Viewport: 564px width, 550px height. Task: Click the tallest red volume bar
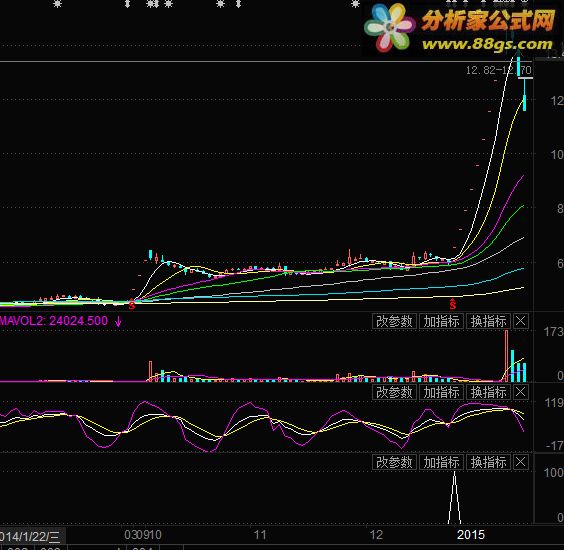click(x=506, y=356)
